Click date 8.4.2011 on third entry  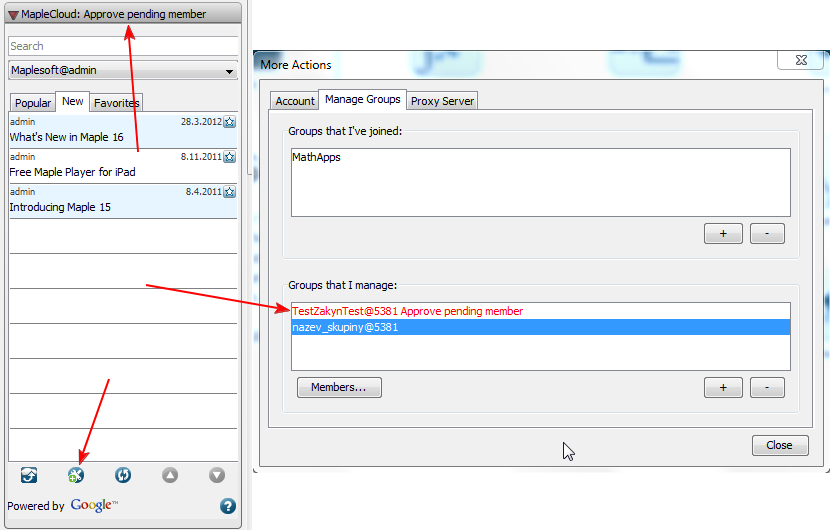click(203, 192)
